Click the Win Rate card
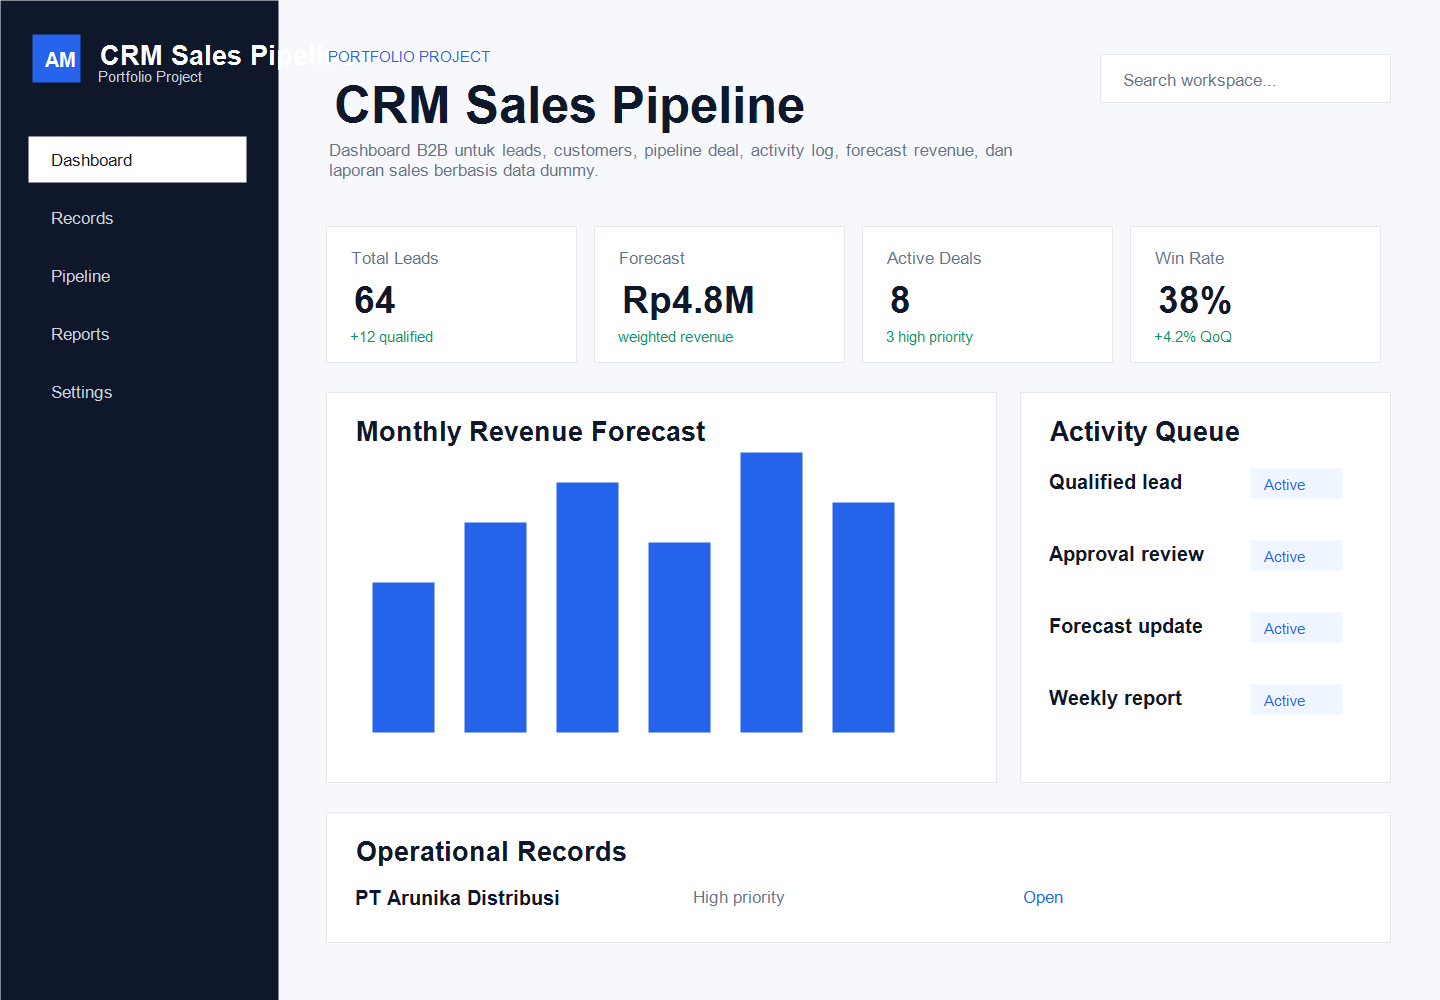The image size is (1440, 1000). point(1255,294)
